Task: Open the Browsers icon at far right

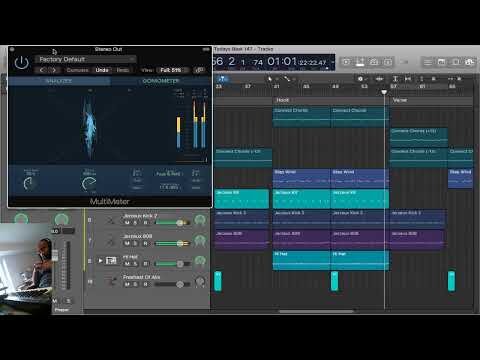Action: pyautogui.click(x=470, y=62)
